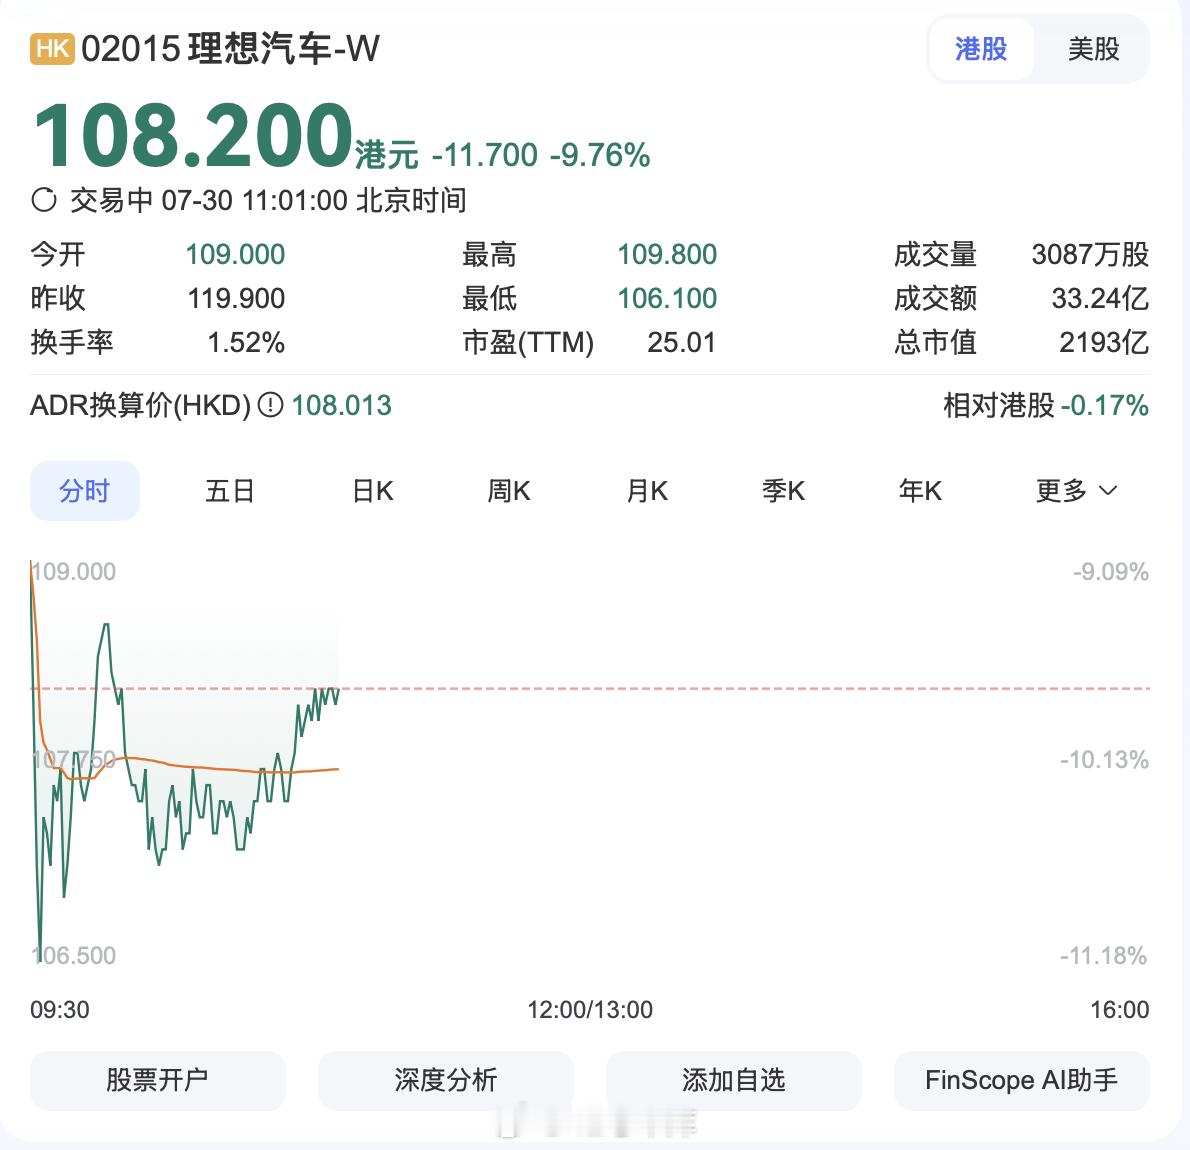
Task: Click the 添加自选 button
Action: pyautogui.click(x=733, y=1080)
